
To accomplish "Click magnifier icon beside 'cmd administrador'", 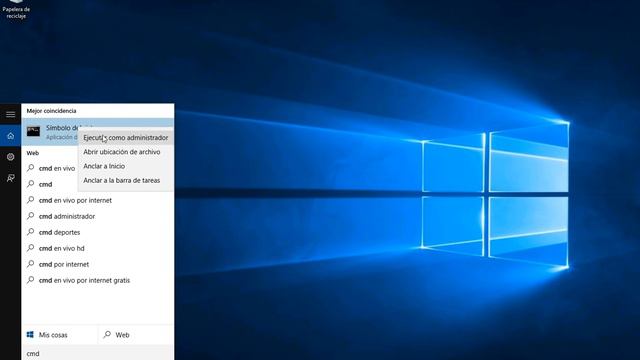I will pos(31,216).
